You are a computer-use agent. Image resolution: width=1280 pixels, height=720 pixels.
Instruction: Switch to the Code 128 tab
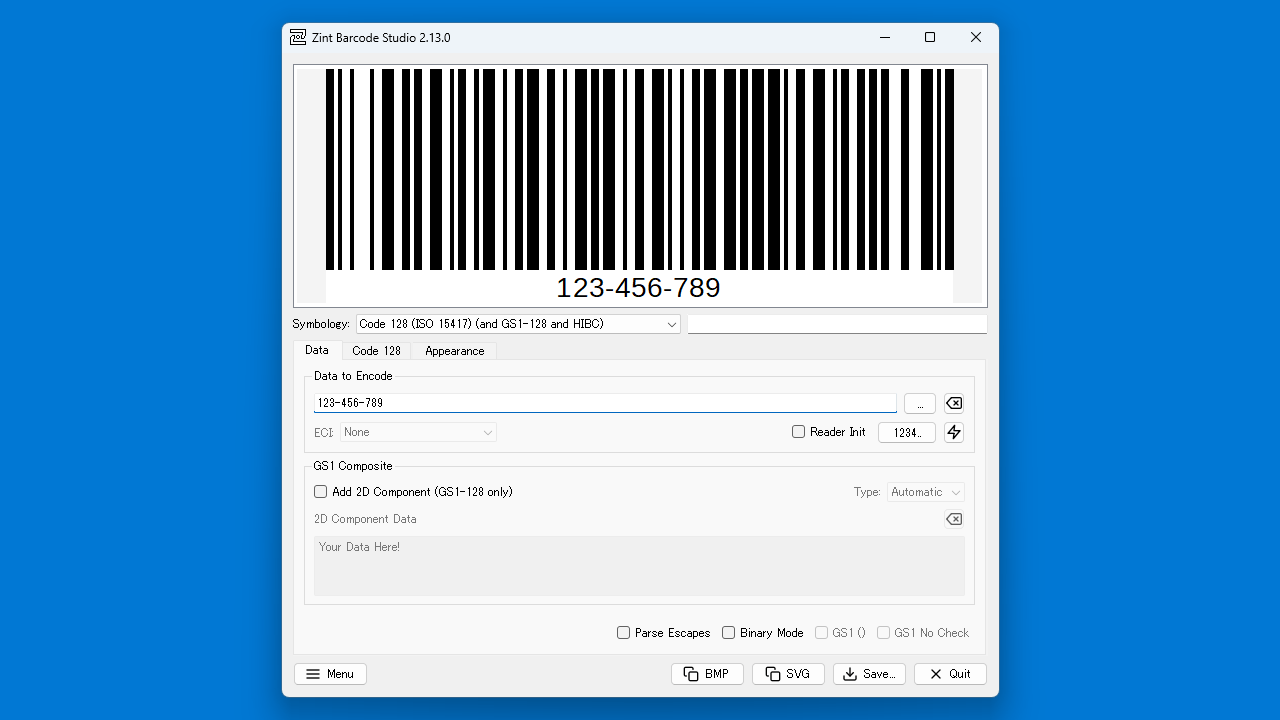[376, 351]
